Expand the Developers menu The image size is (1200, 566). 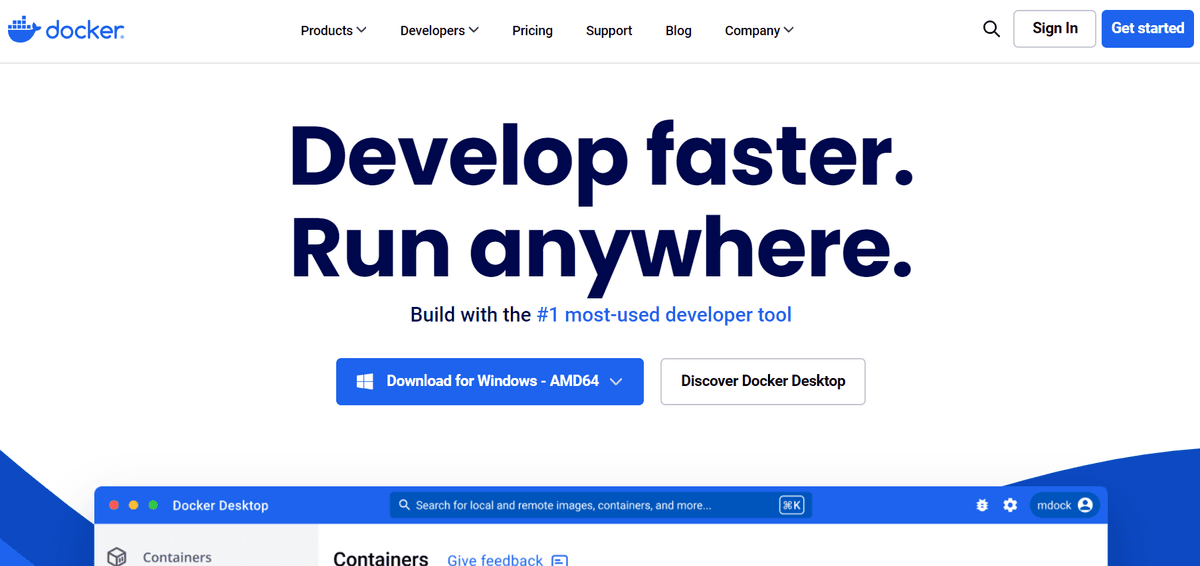(x=439, y=30)
